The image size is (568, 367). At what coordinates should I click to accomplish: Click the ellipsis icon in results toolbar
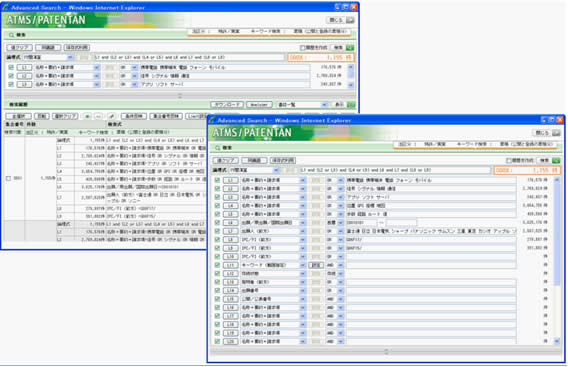[x=98, y=116]
